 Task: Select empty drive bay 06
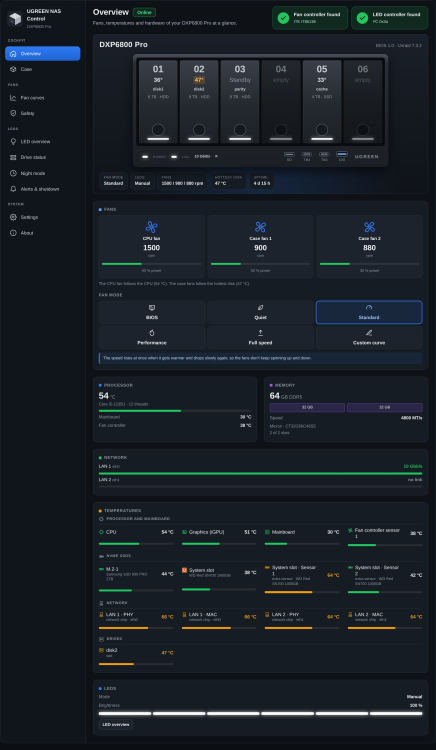point(363,101)
